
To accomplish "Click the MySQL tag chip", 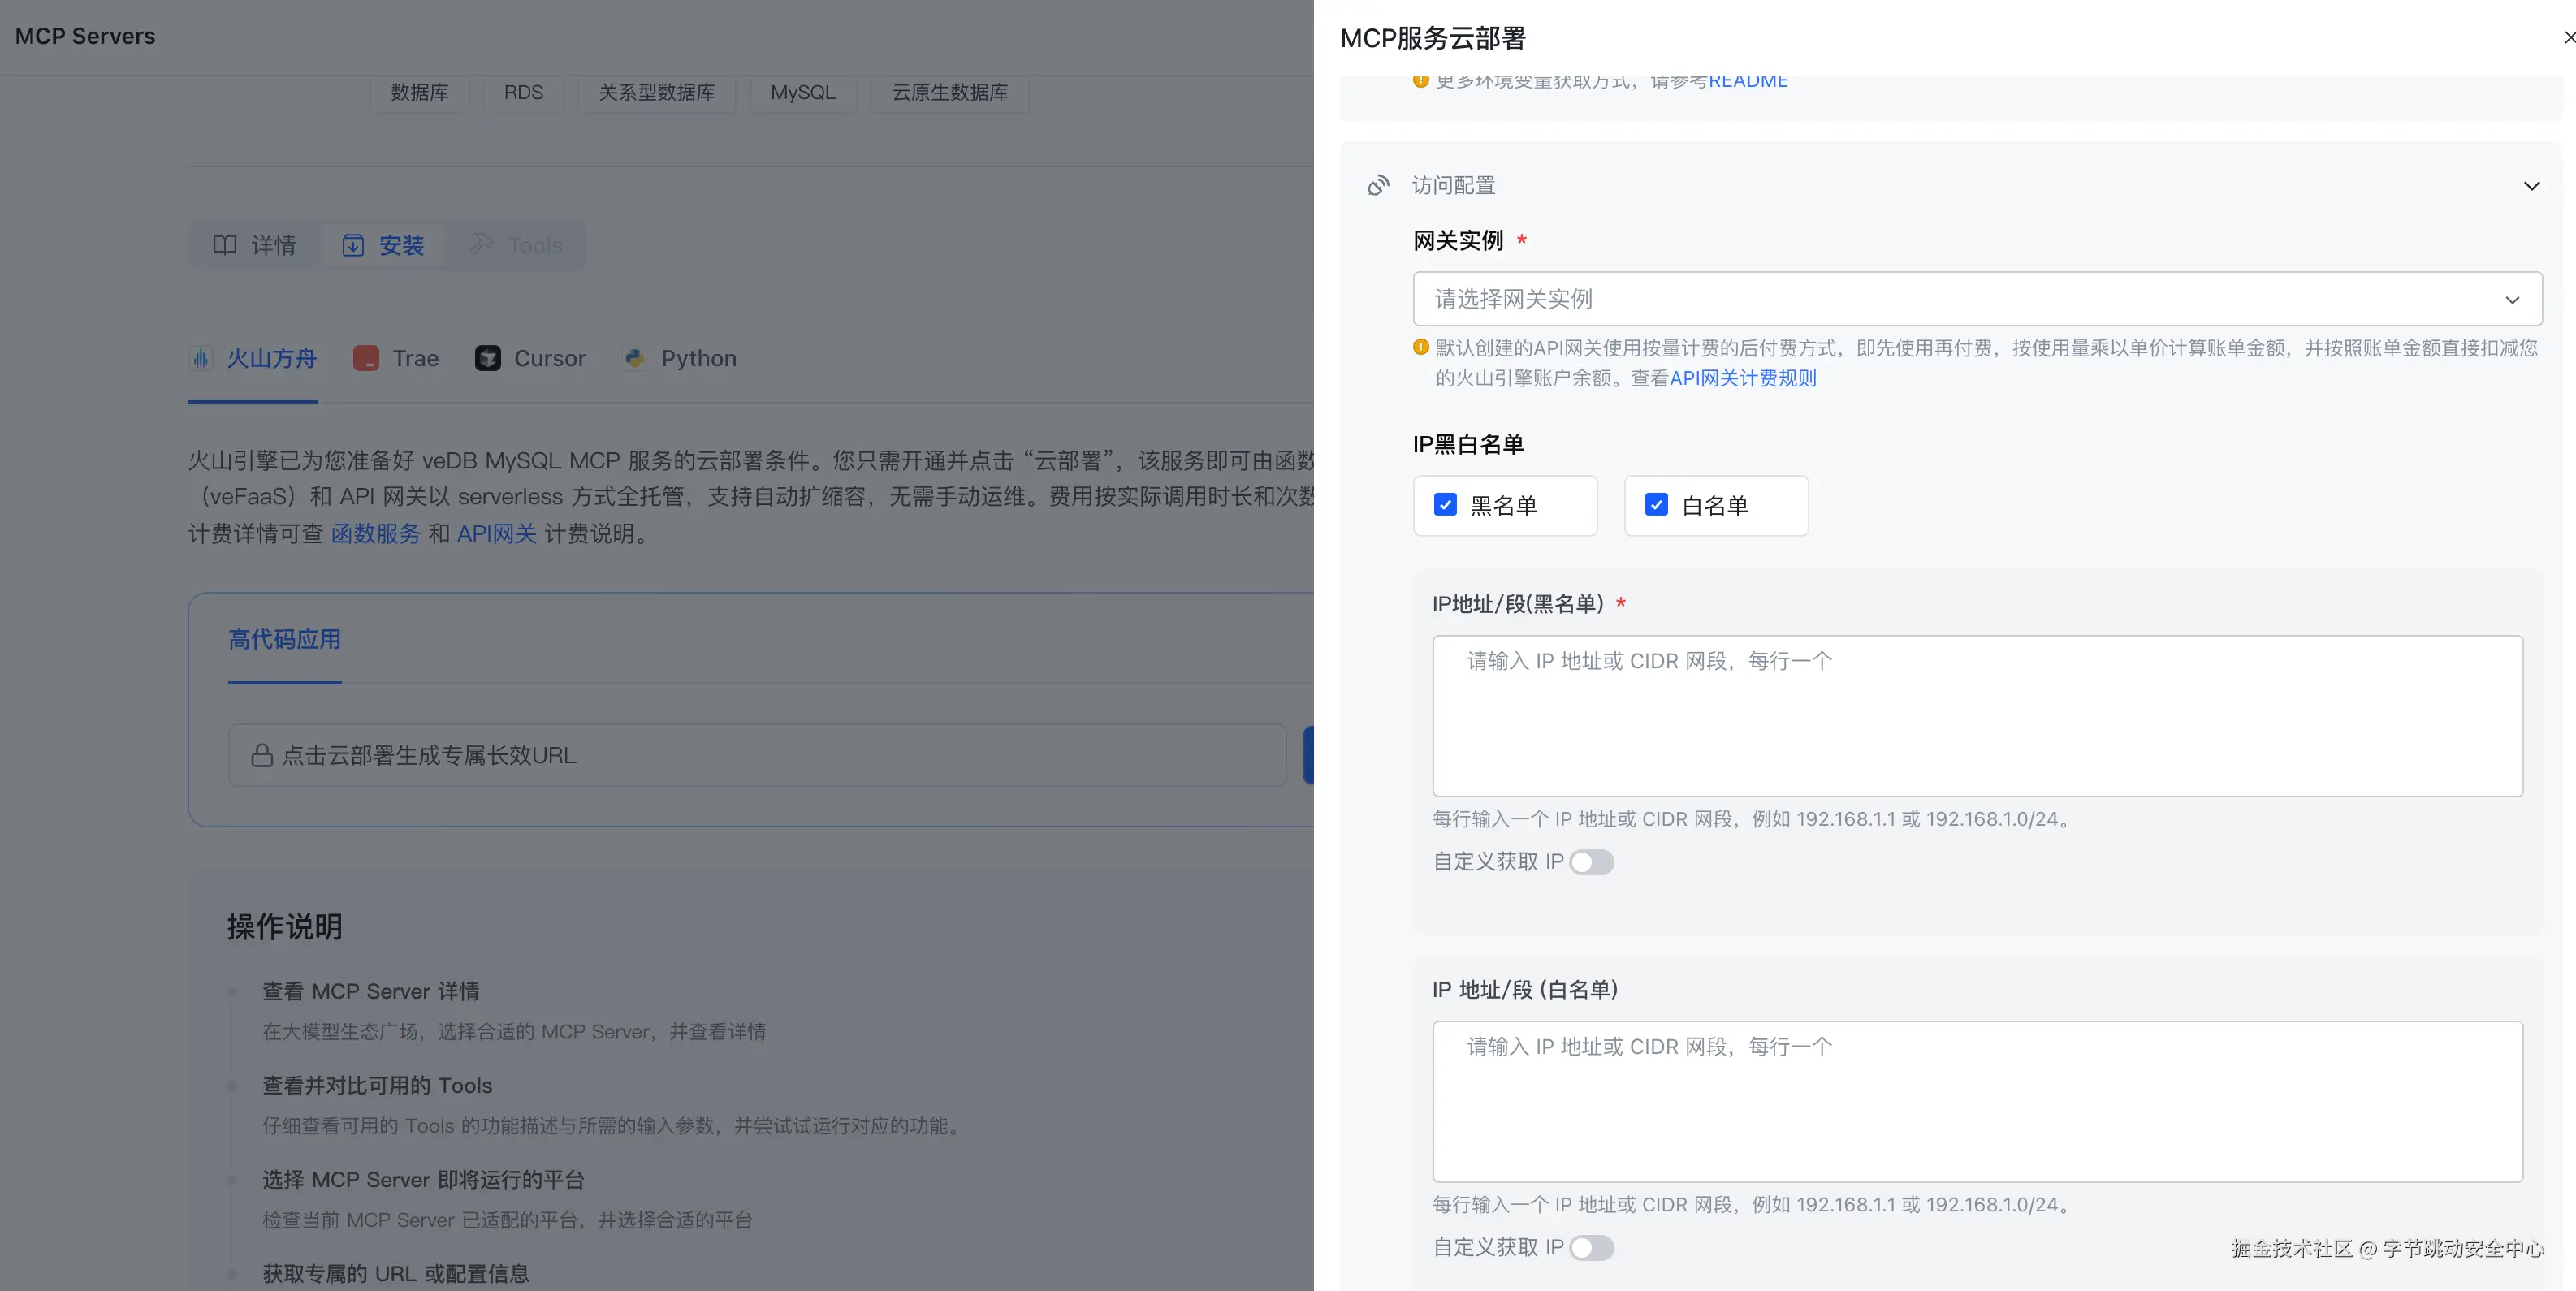I will click(802, 93).
